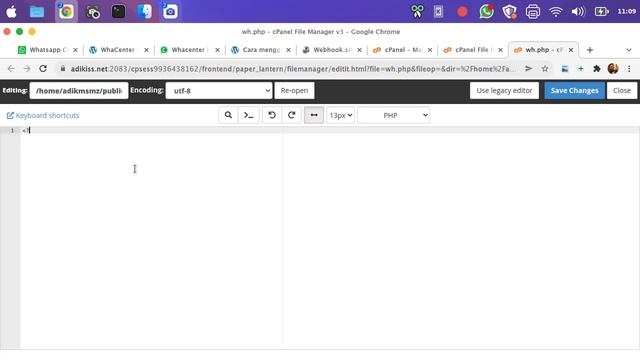The image size is (640, 360).
Task: Toggle word wrap in editor
Action: (314, 115)
